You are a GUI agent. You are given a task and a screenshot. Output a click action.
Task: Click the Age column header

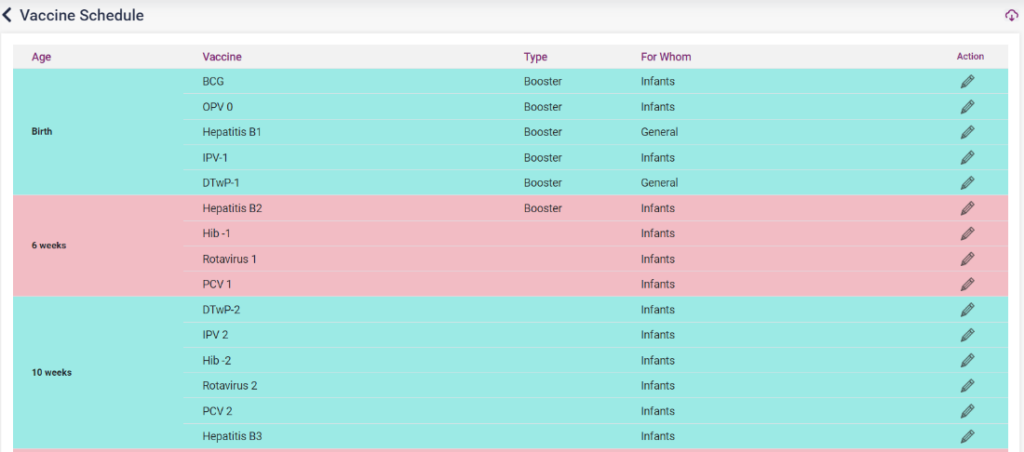[41, 57]
